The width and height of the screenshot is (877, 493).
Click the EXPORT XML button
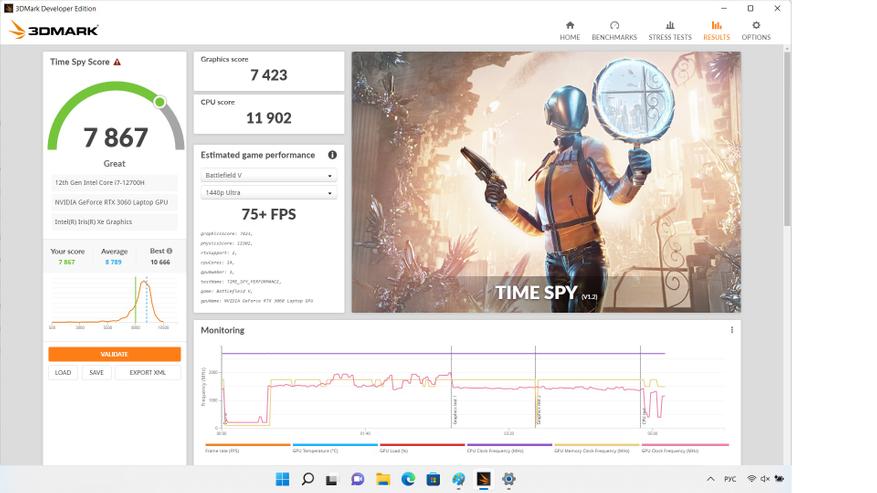click(148, 373)
